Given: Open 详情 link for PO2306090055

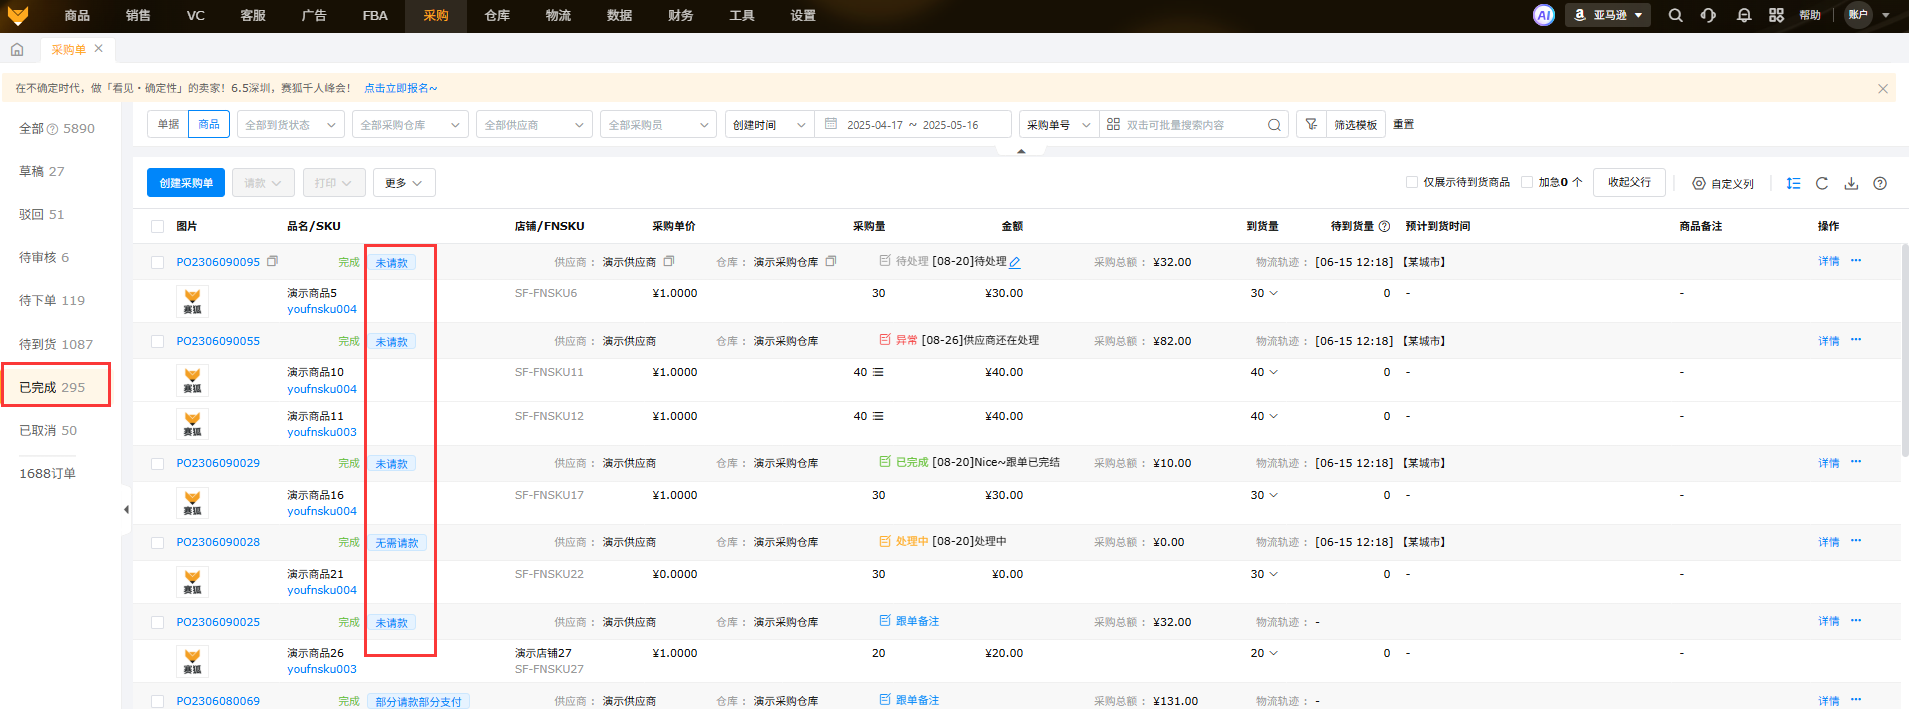Looking at the screenshot, I should pyautogui.click(x=1828, y=341).
